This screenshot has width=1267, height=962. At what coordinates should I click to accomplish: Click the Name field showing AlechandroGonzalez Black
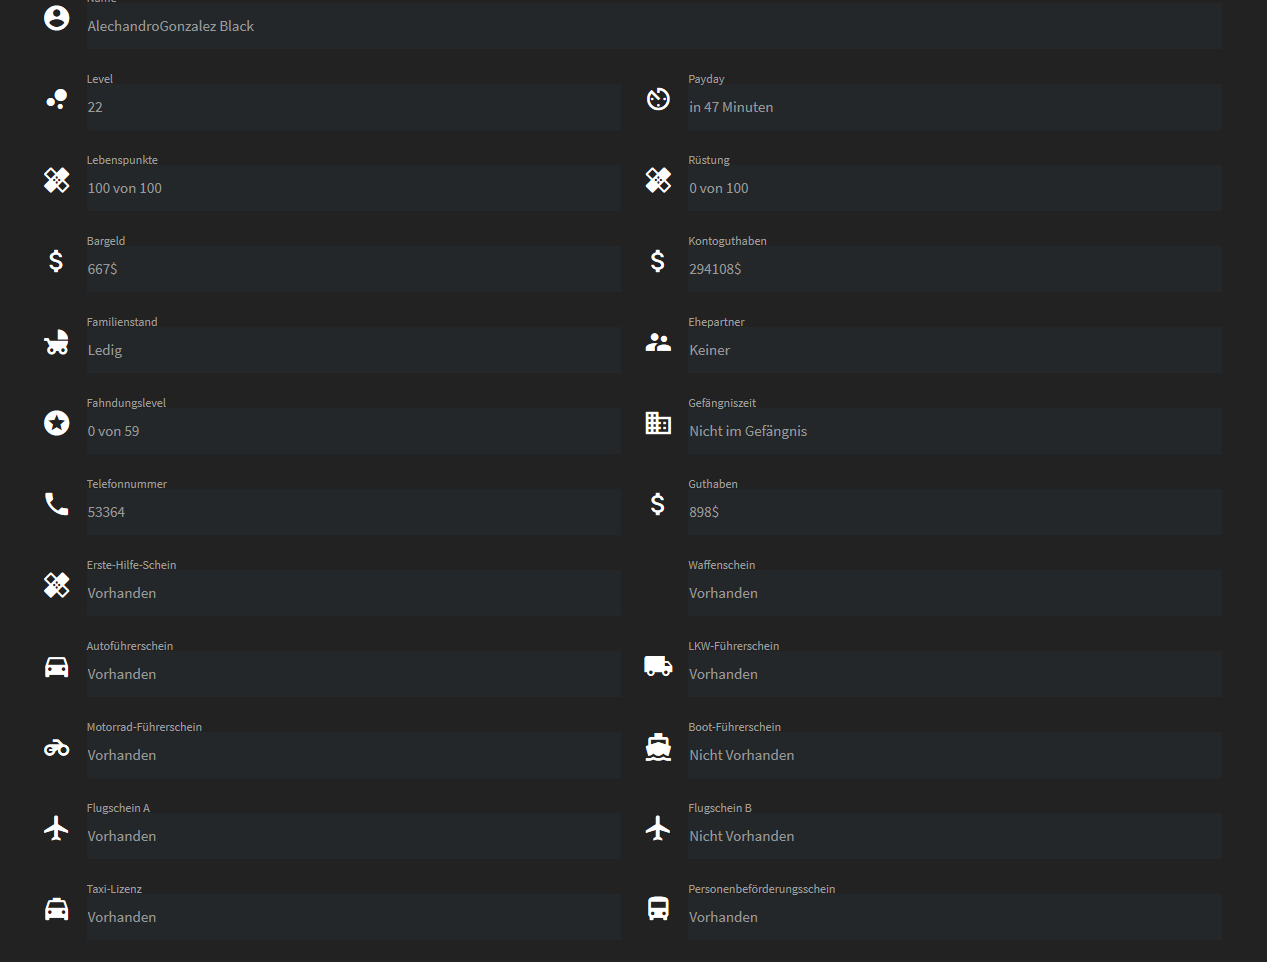(x=654, y=26)
